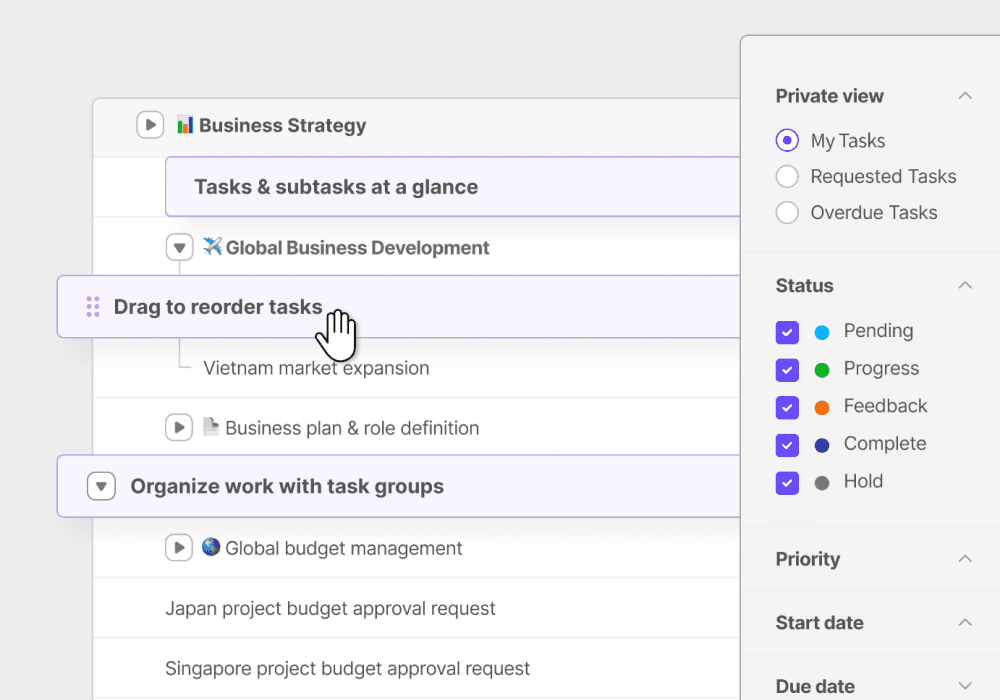Click the Business plan & role definition text
The width and height of the screenshot is (1000, 700).
pos(352,428)
